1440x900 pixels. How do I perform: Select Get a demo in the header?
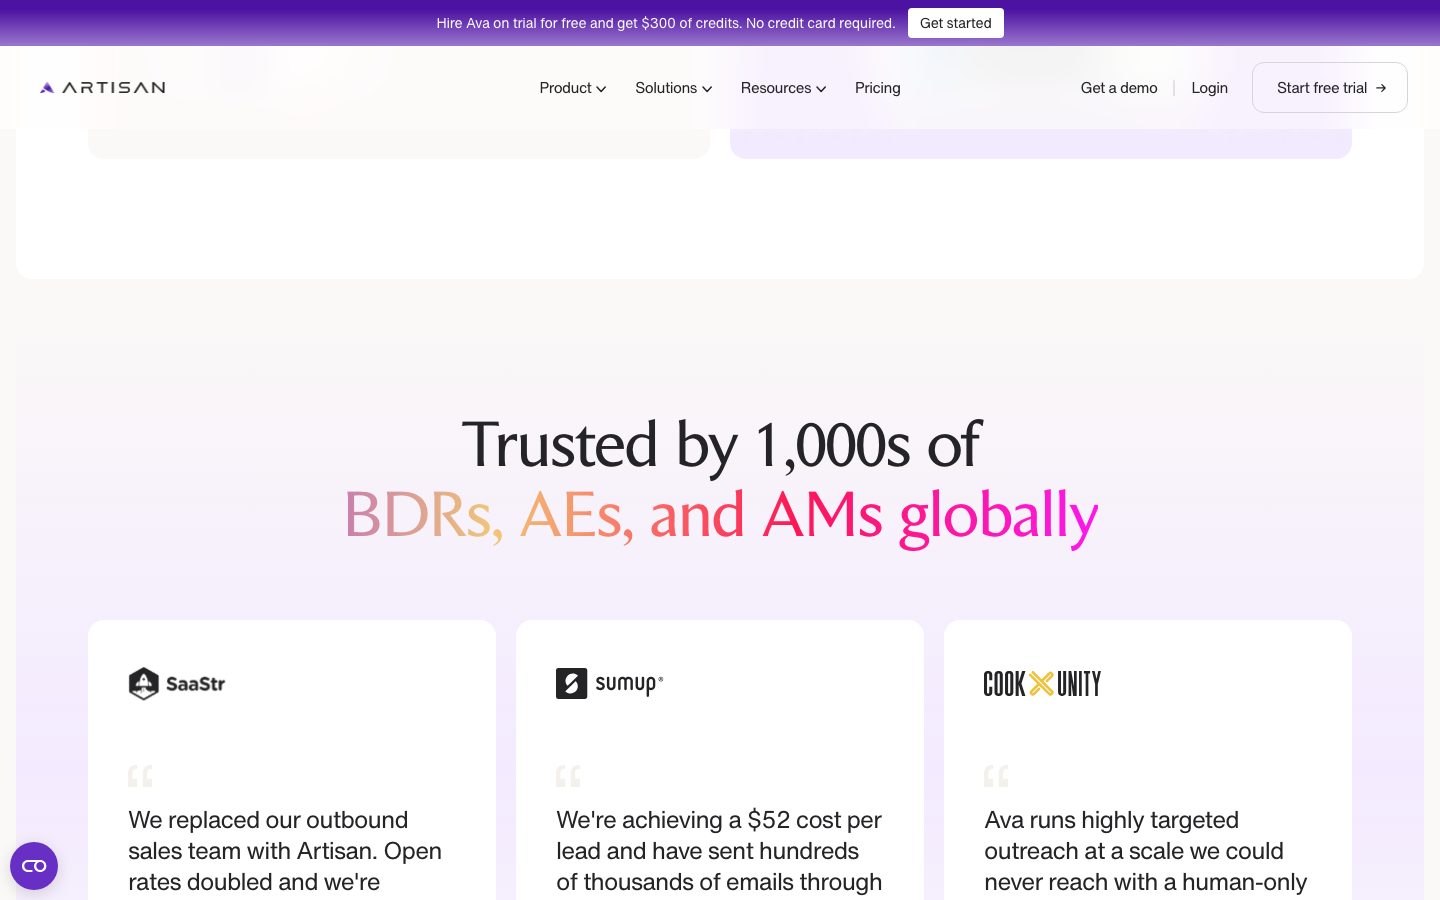[1119, 88]
